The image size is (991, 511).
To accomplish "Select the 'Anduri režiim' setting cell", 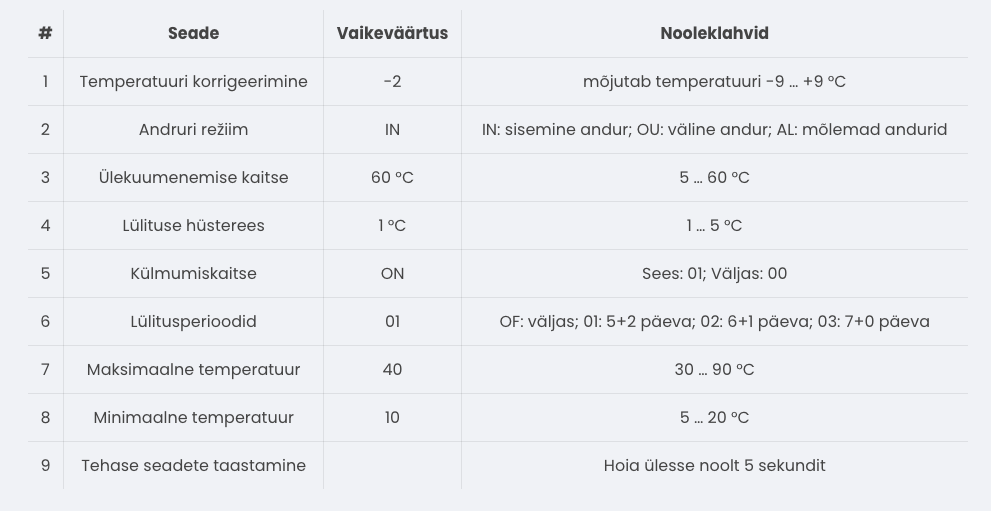I will 193,129.
